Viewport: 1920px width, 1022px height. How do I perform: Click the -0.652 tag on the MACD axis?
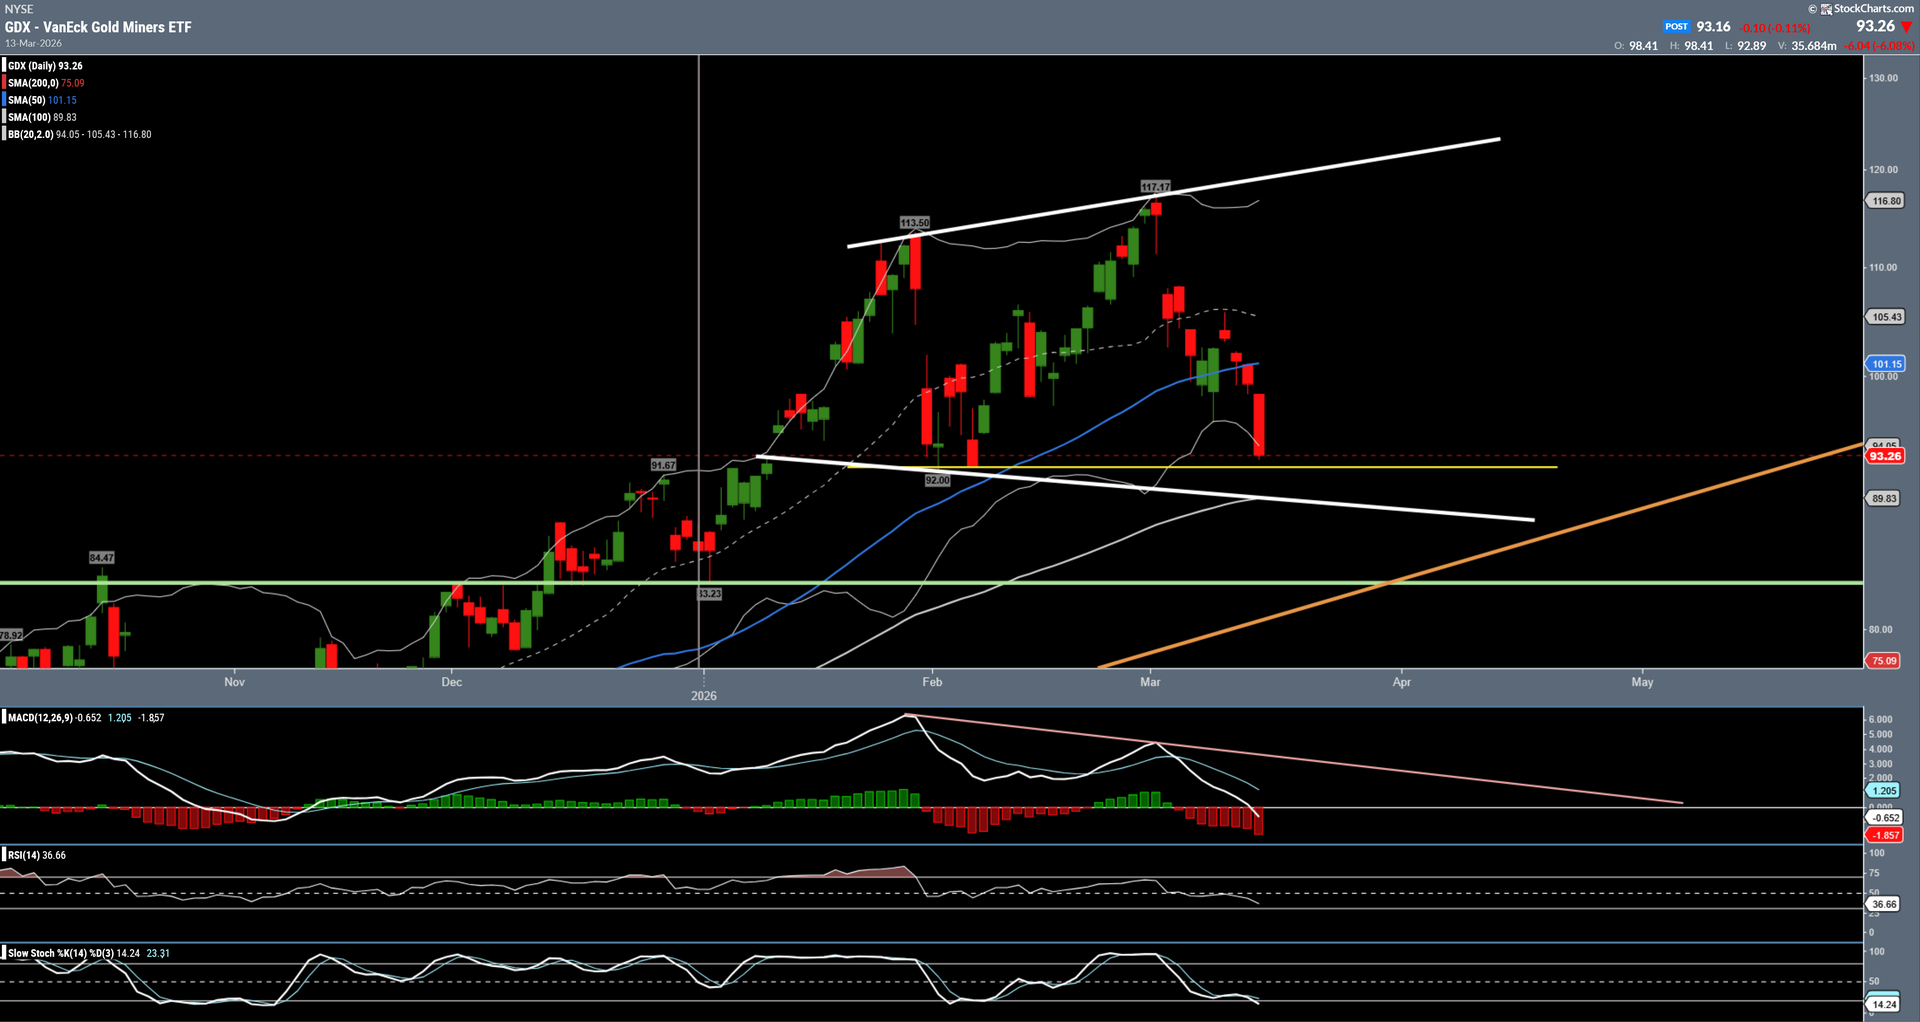tap(1884, 818)
